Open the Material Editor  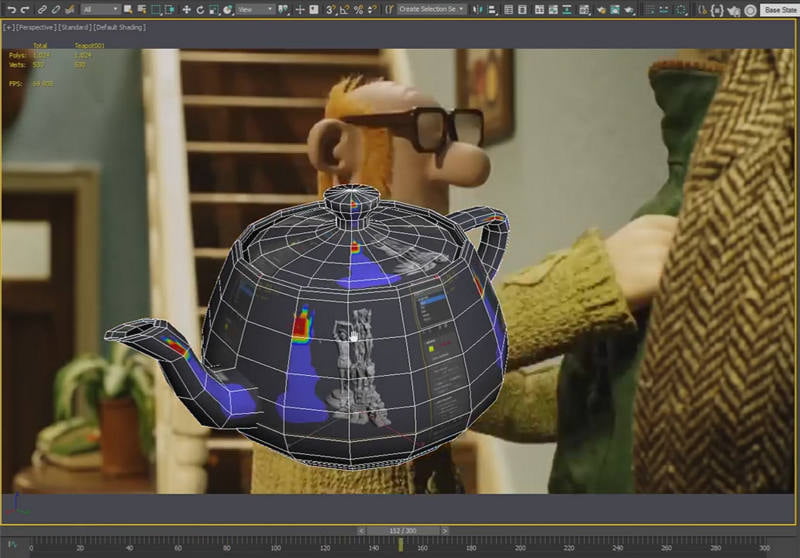pos(585,10)
